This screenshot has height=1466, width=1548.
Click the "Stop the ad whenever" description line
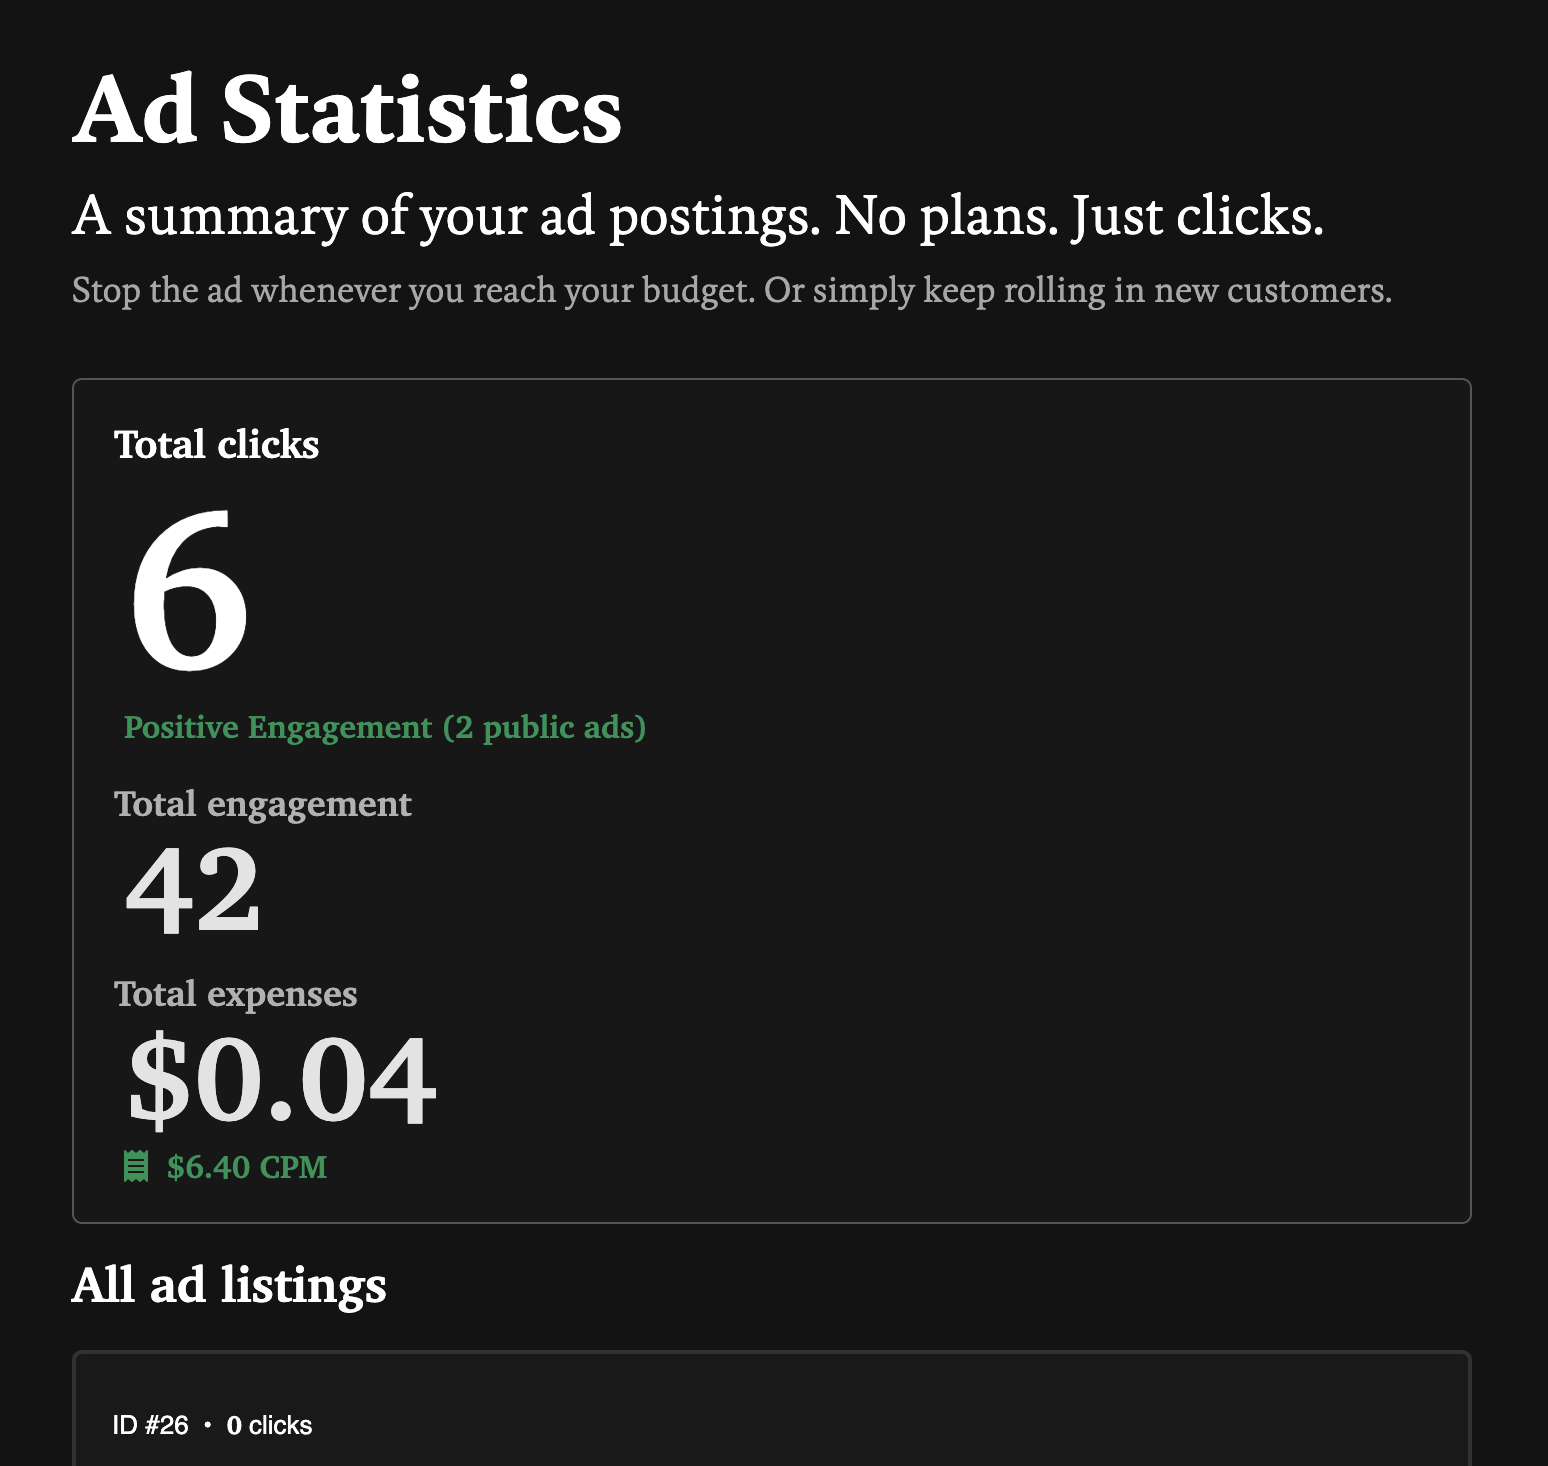pos(732,290)
